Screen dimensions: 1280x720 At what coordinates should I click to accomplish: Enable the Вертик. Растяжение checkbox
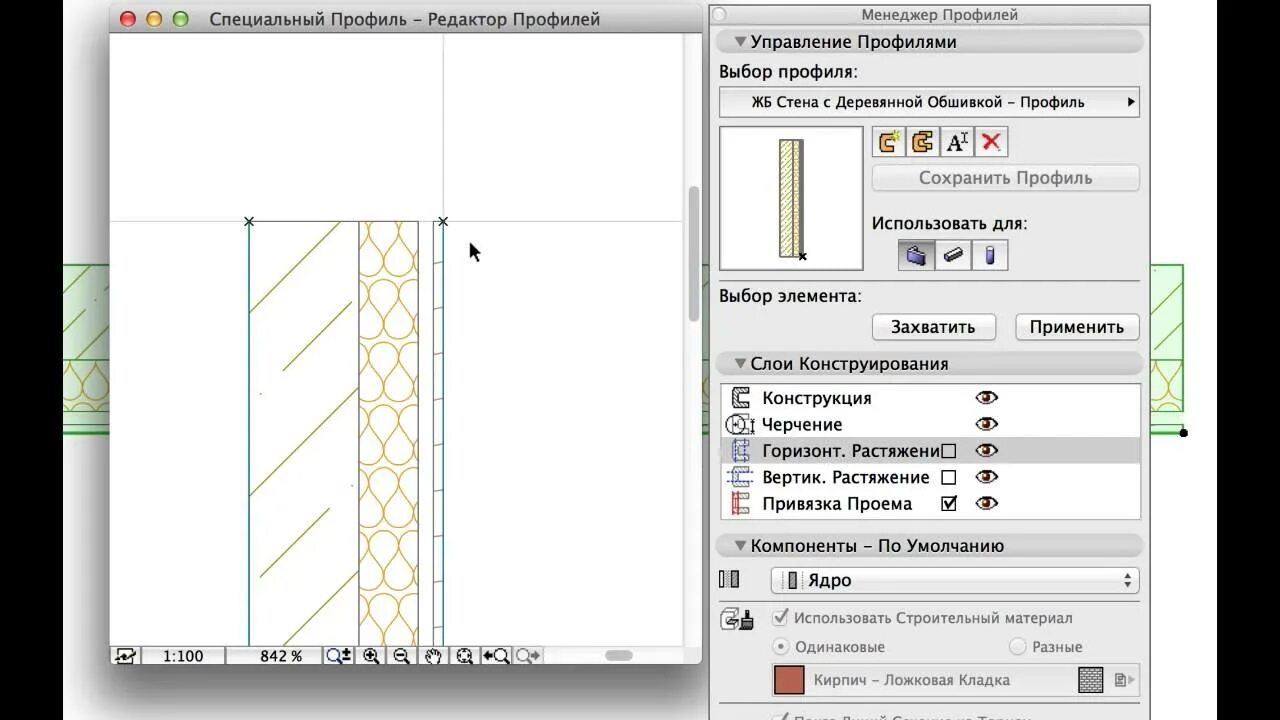click(x=949, y=478)
